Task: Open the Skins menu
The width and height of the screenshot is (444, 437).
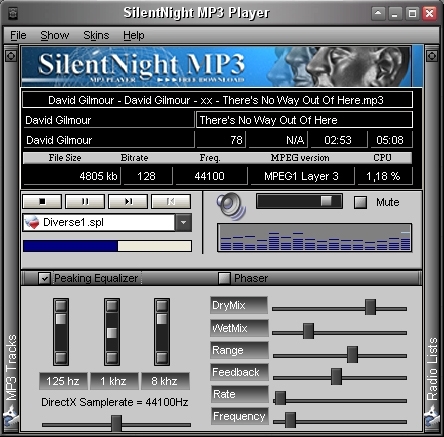Action: 96,35
